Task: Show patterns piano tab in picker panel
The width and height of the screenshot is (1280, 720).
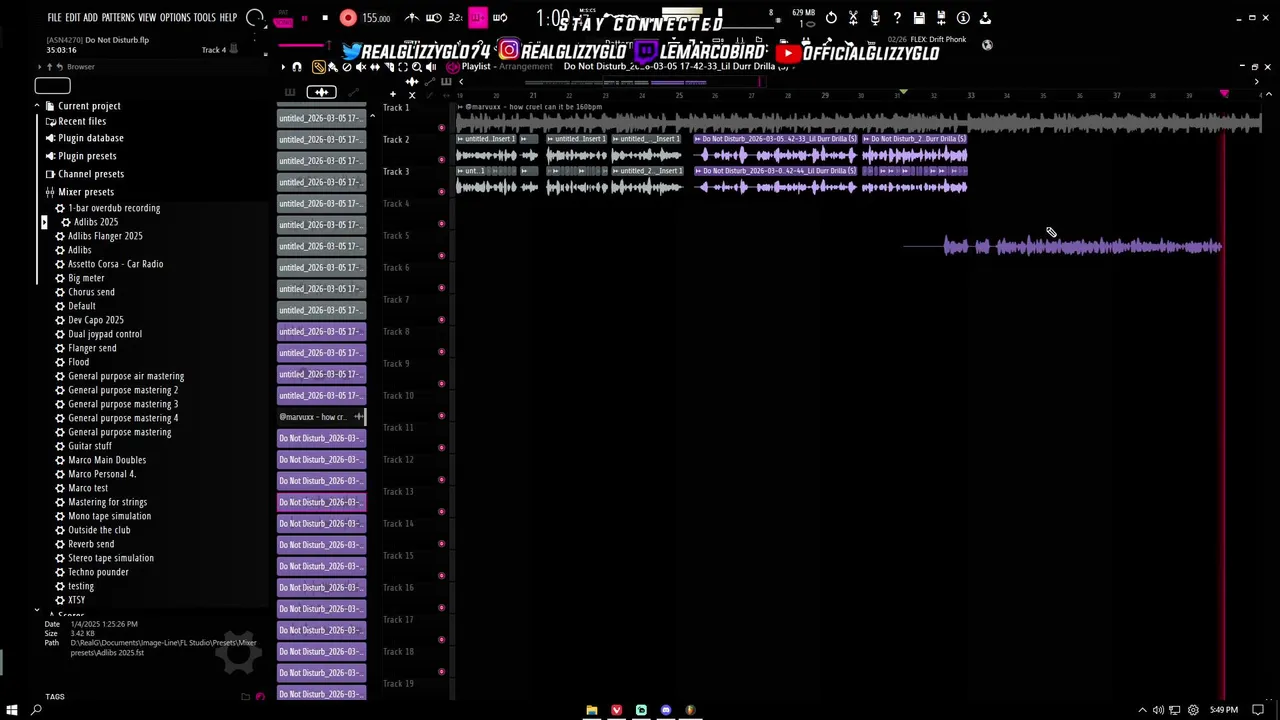Action: 290,92
